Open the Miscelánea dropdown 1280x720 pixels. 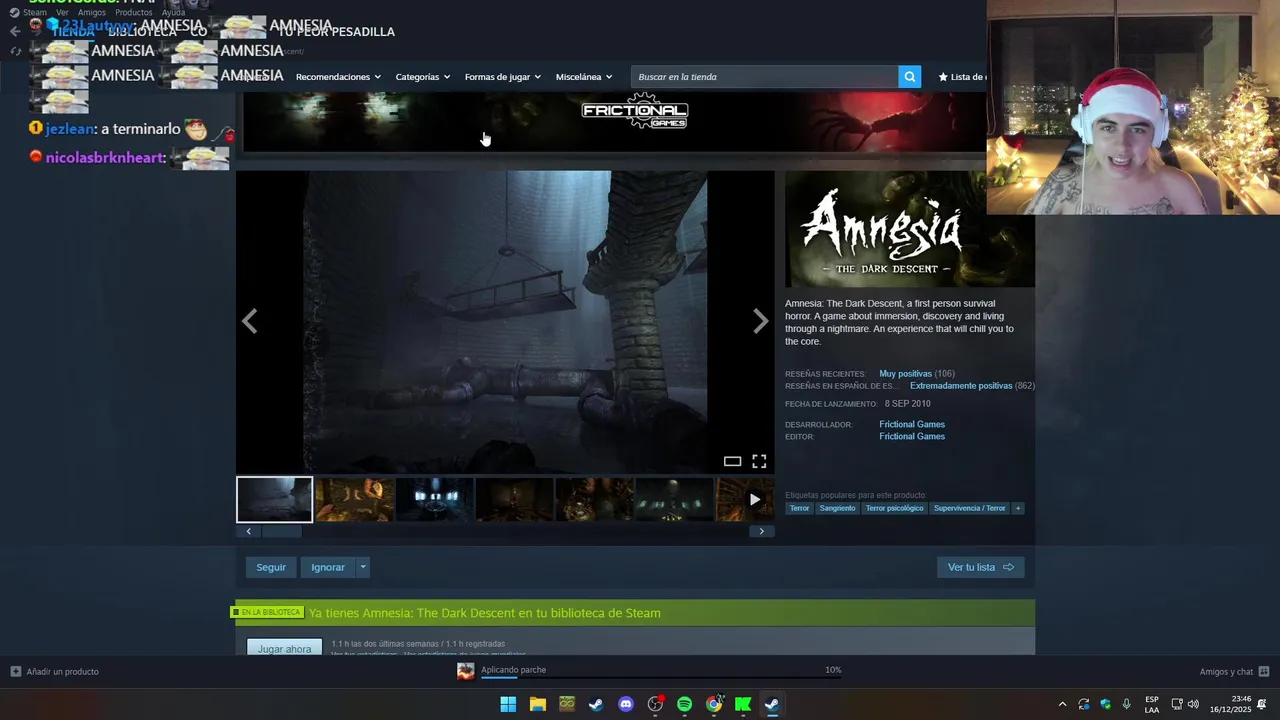coord(584,77)
